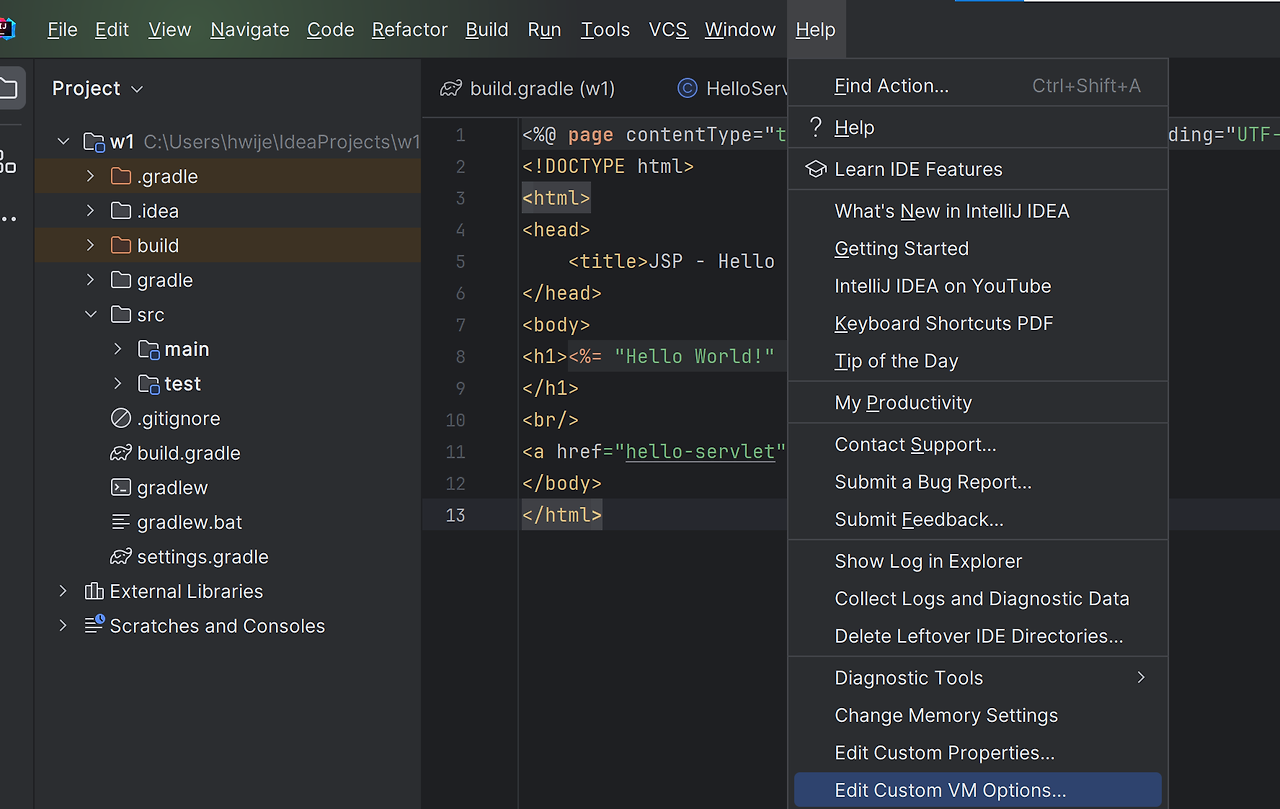Select Submit Feedback...
The width and height of the screenshot is (1280, 809).
pos(978,520)
